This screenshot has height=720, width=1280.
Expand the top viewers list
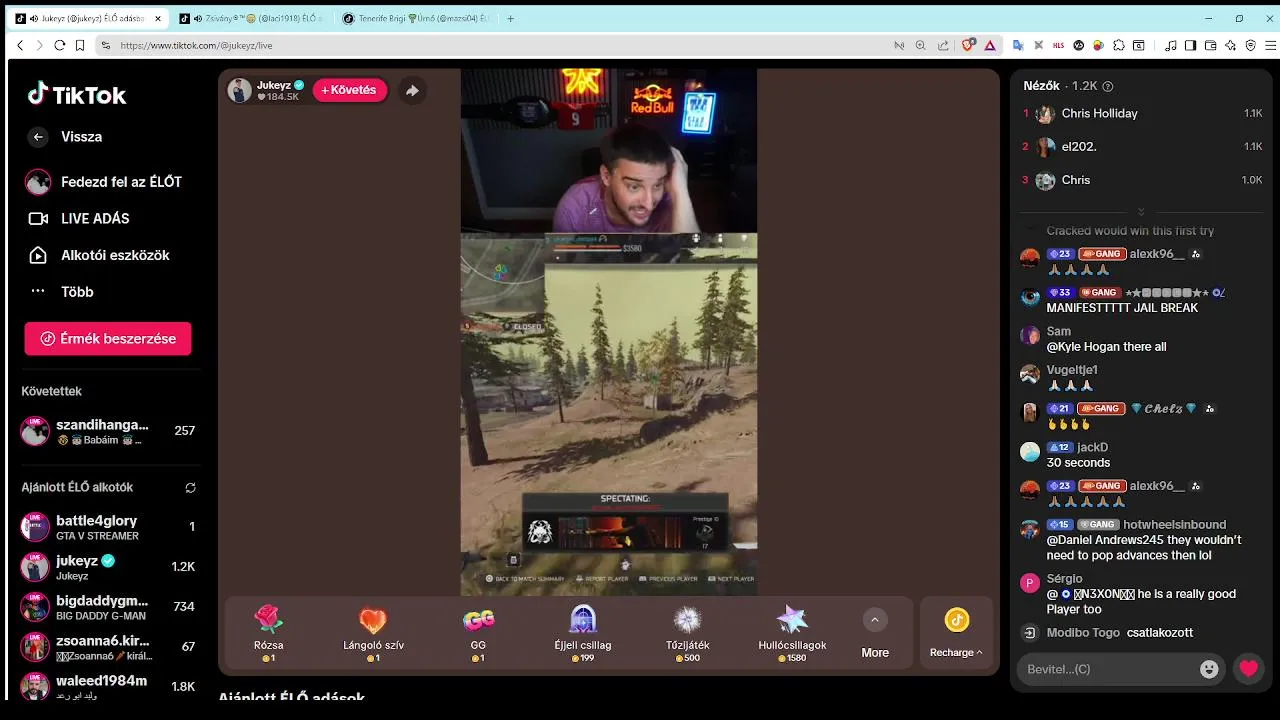(1141, 212)
